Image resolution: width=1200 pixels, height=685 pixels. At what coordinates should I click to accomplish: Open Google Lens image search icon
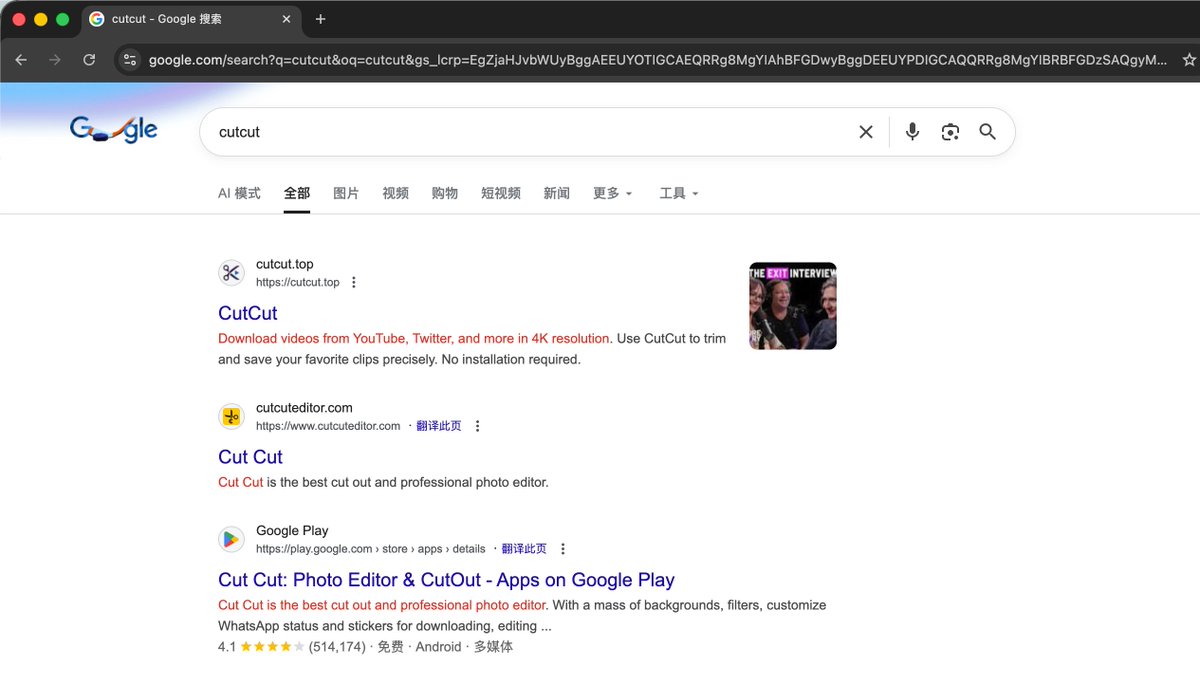(950, 132)
